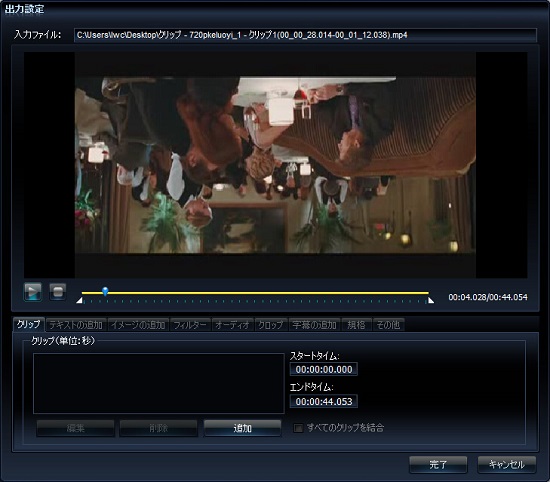Click the 00:04.028/00:44.054 time readout
The height and width of the screenshot is (482, 550).
[x=488, y=297]
